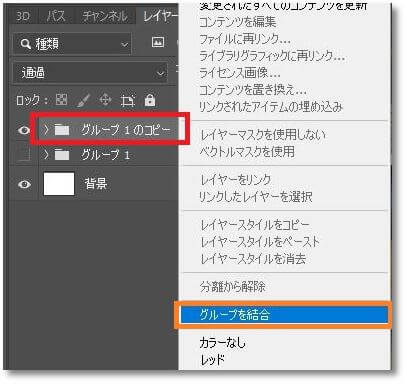The height and width of the screenshot is (385, 407).
Task: Choose コンテンツを置き換え menu item
Action: (x=253, y=90)
